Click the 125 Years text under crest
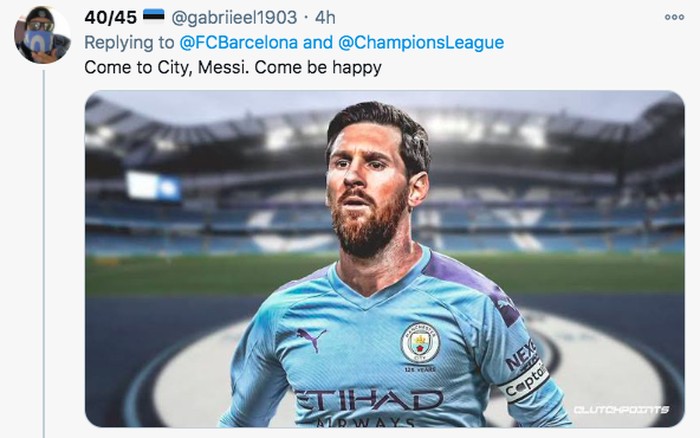This screenshot has width=700, height=438. pyautogui.click(x=420, y=369)
